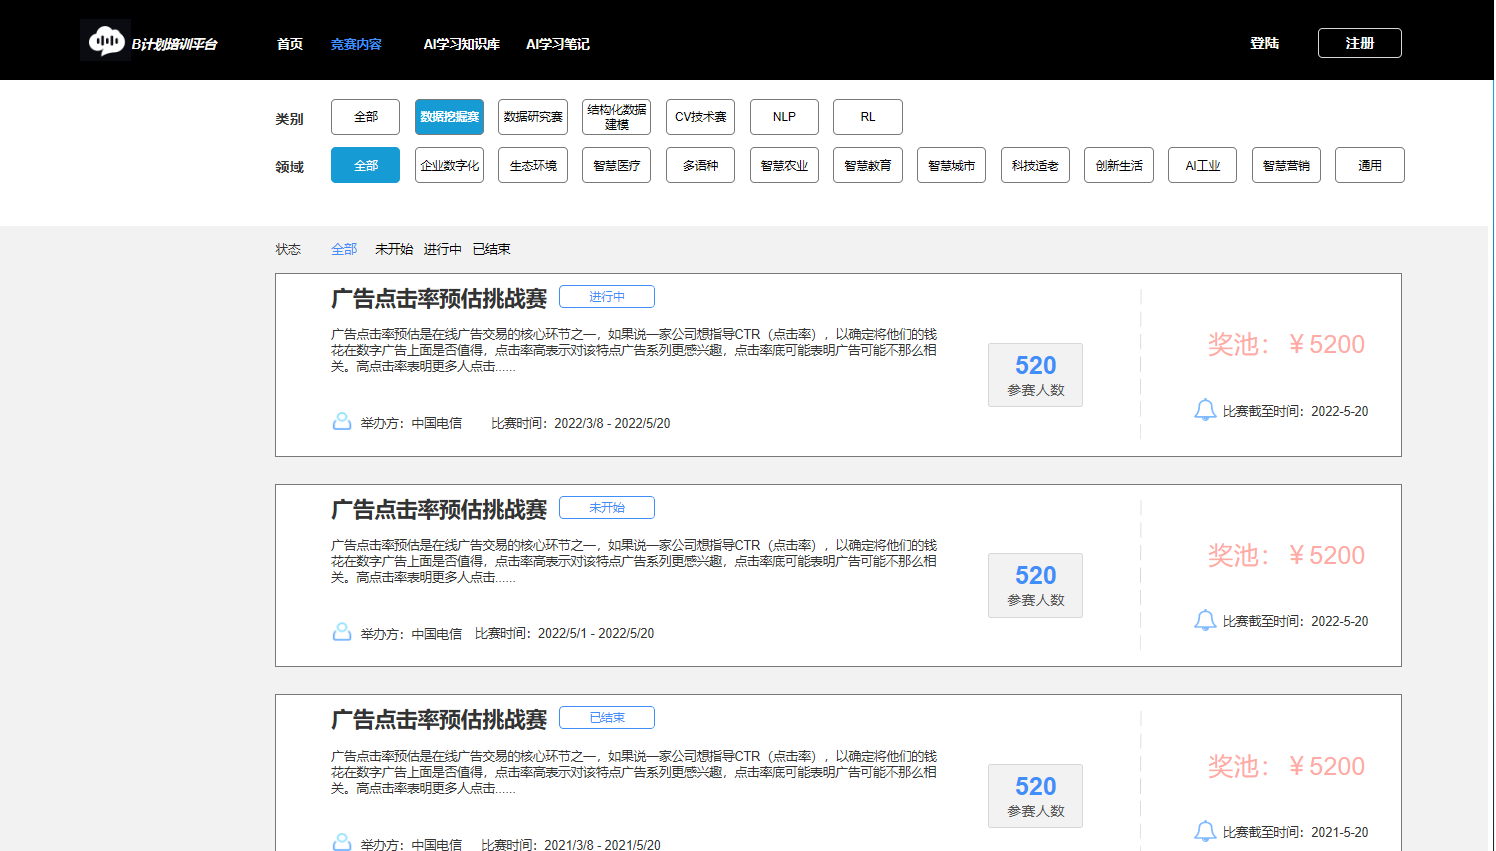Select the CV技术赛 category filter
This screenshot has width=1496, height=851.
pos(700,117)
